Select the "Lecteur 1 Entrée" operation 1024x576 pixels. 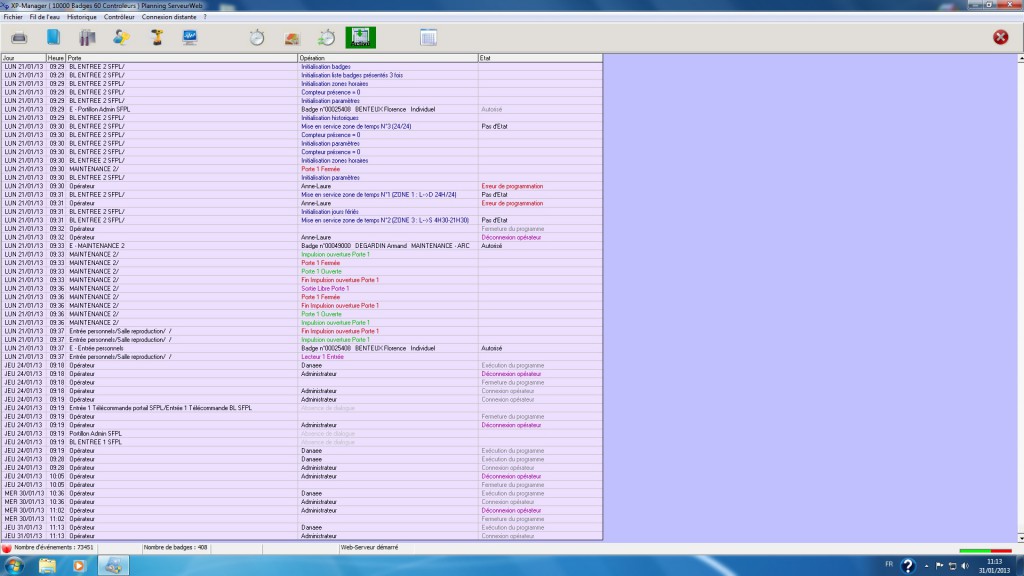322,357
